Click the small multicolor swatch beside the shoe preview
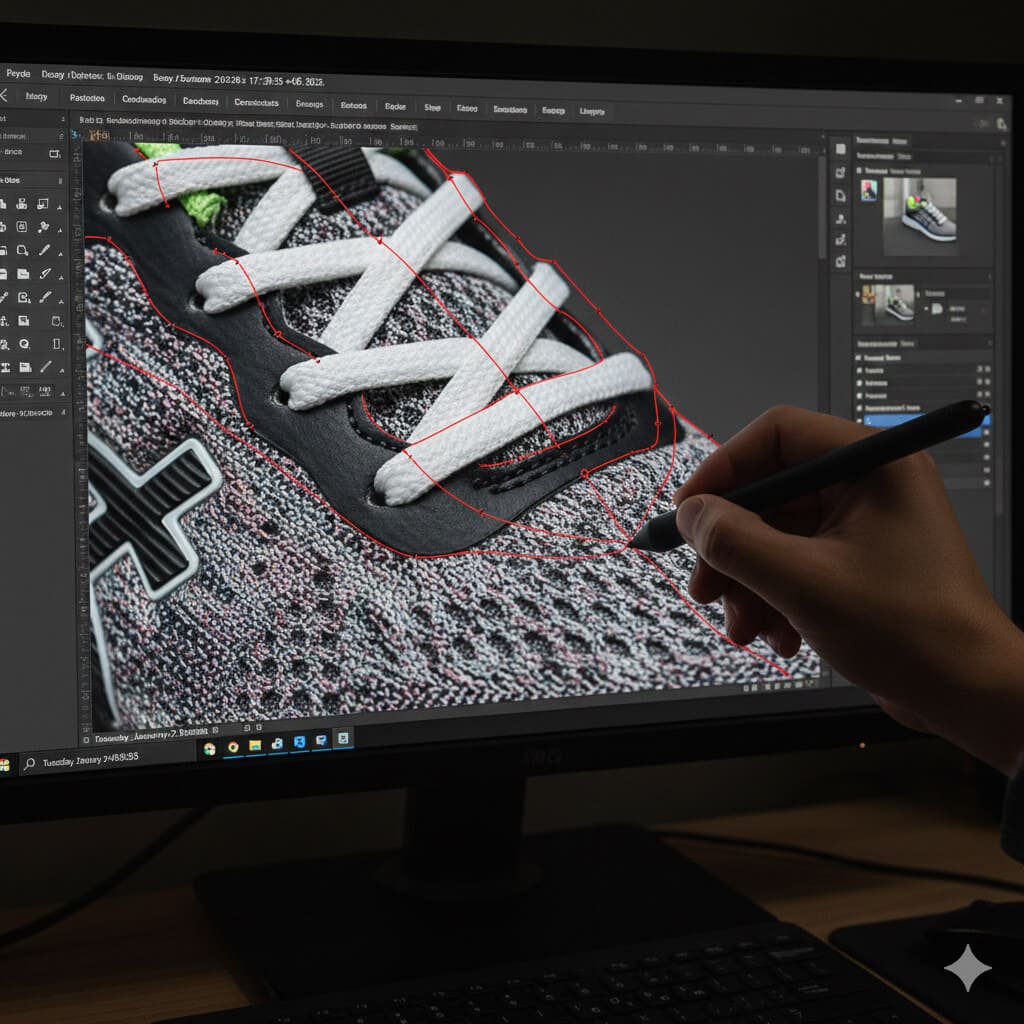Screen dimensions: 1024x1024 (868, 189)
